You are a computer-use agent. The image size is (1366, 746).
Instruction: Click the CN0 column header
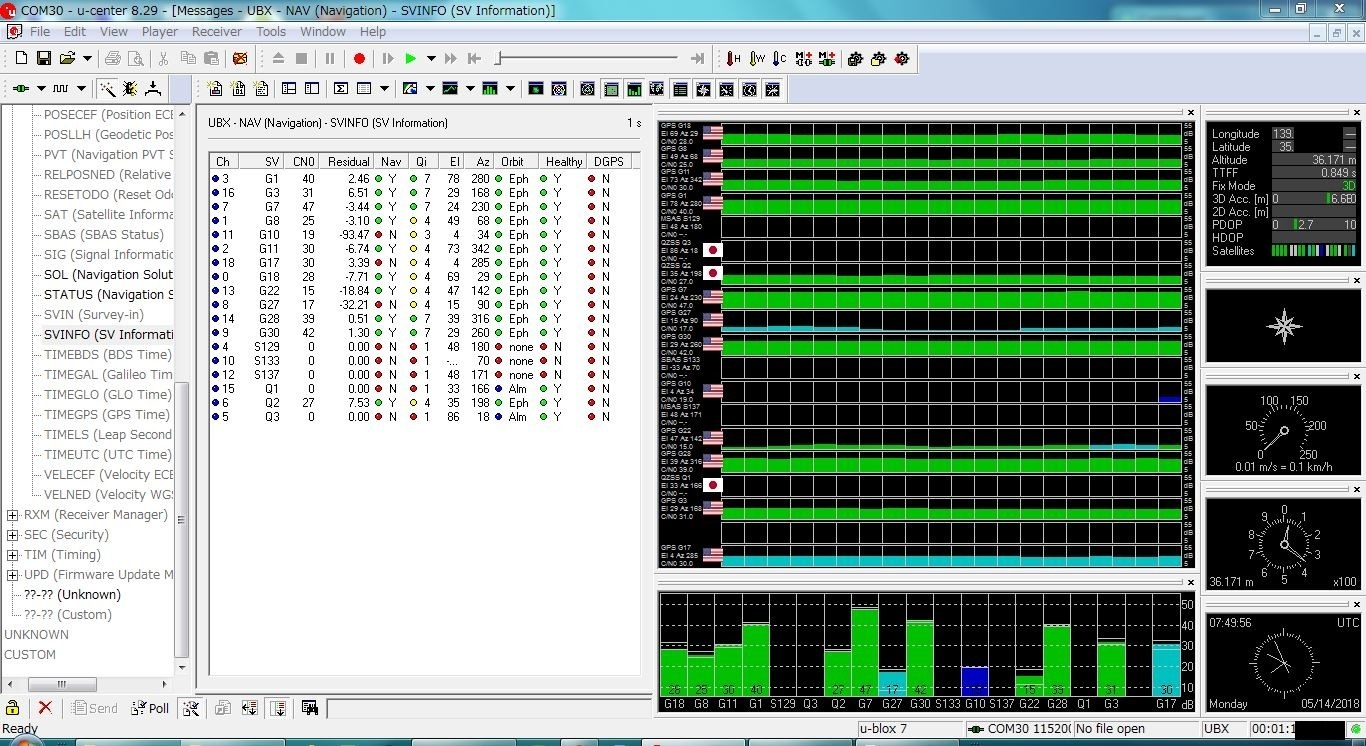tap(303, 161)
